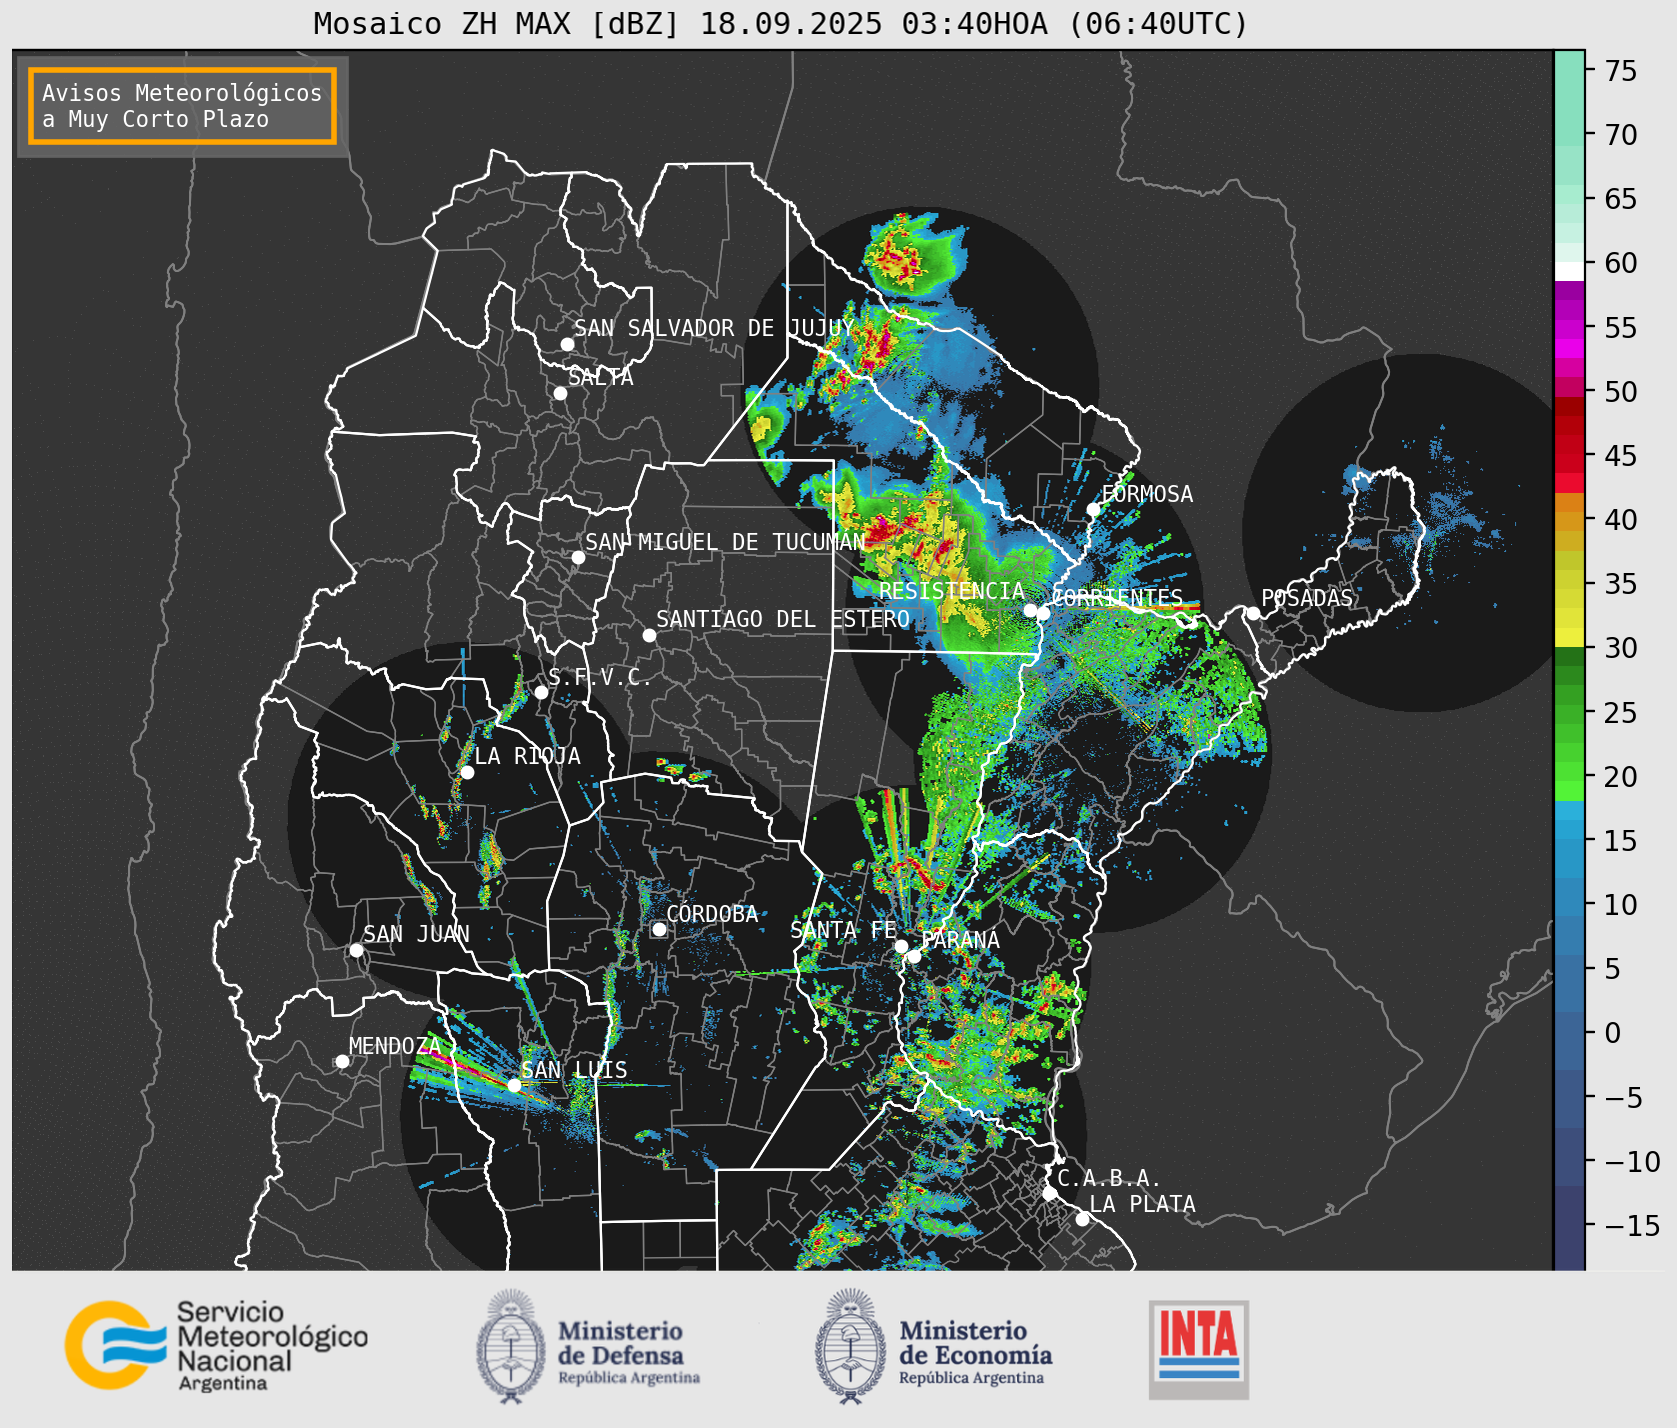Click the SANTA FE map label

click(x=843, y=930)
